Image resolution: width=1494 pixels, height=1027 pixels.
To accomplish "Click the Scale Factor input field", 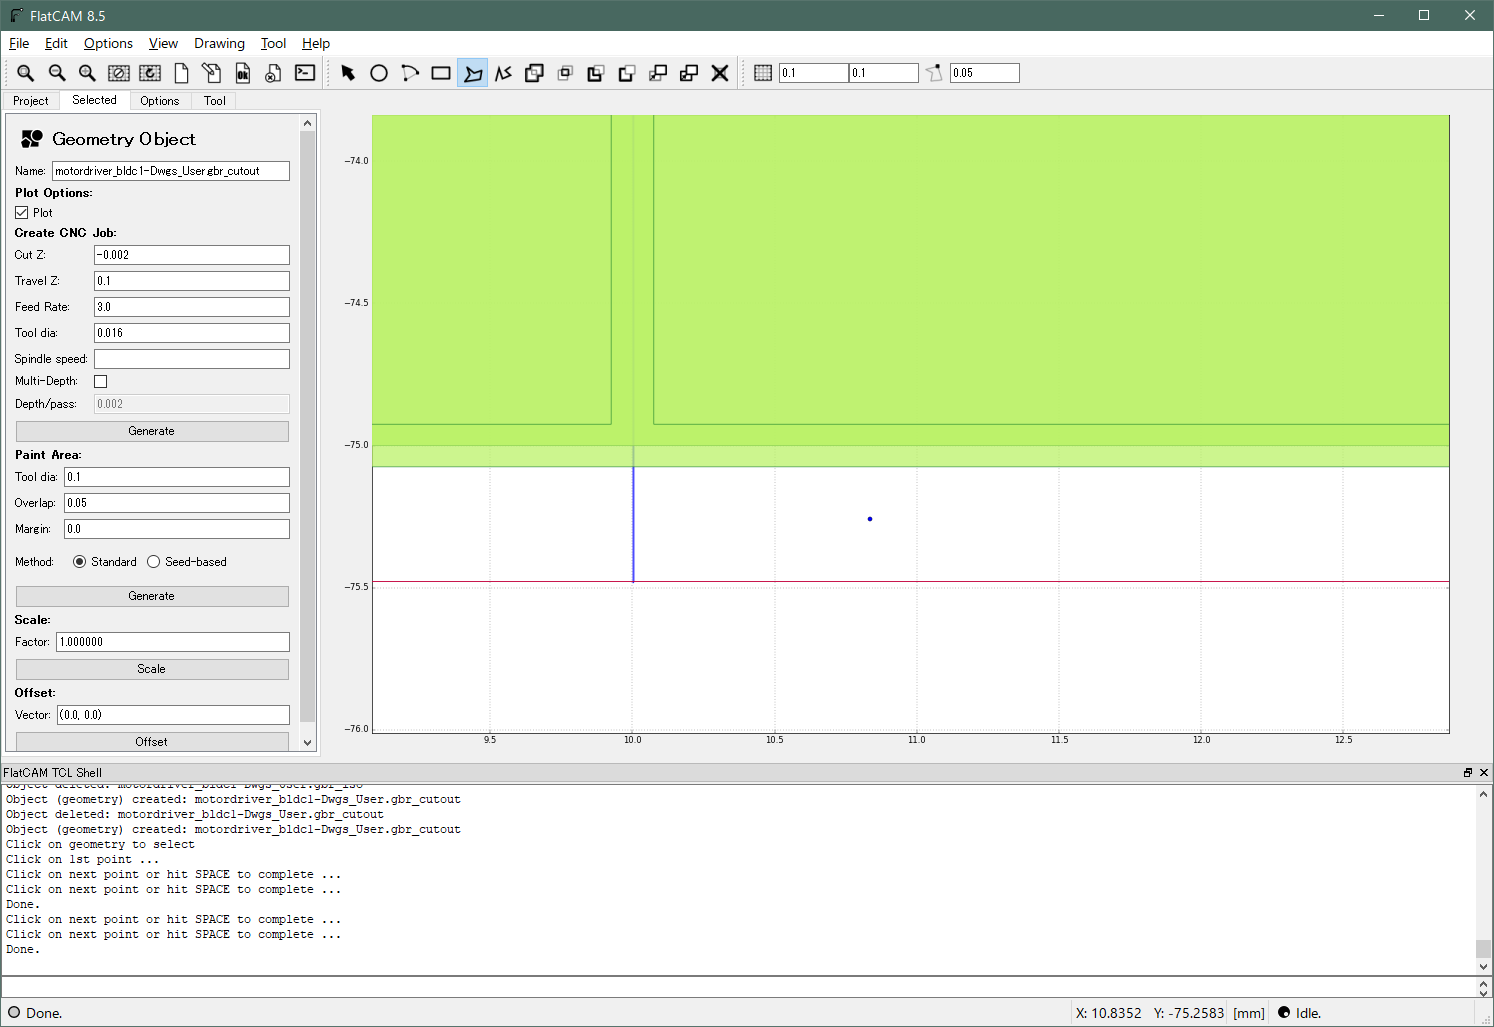I will pyautogui.click(x=173, y=642).
